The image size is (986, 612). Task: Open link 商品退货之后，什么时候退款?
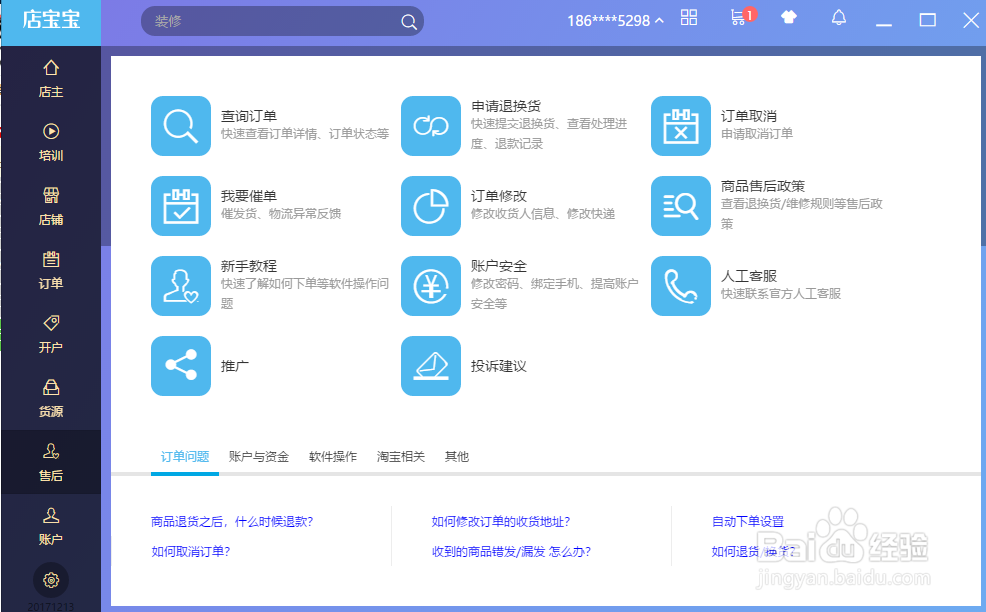pos(232,521)
